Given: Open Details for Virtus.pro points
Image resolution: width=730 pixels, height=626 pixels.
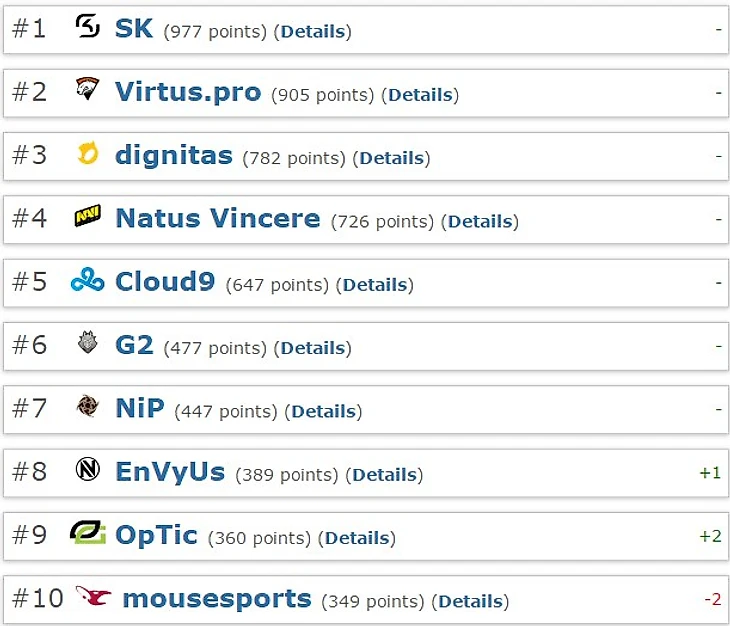Looking at the screenshot, I should 420,95.
